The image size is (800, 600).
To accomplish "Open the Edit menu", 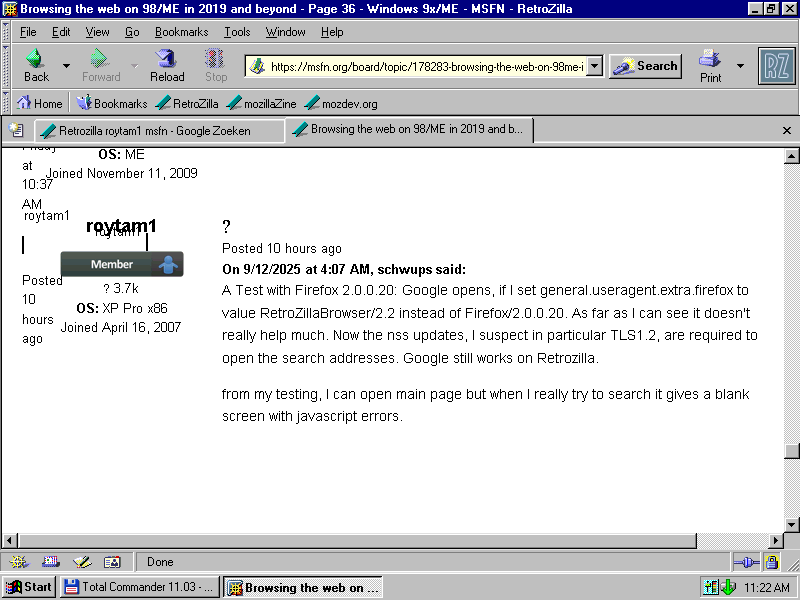I will 61,32.
